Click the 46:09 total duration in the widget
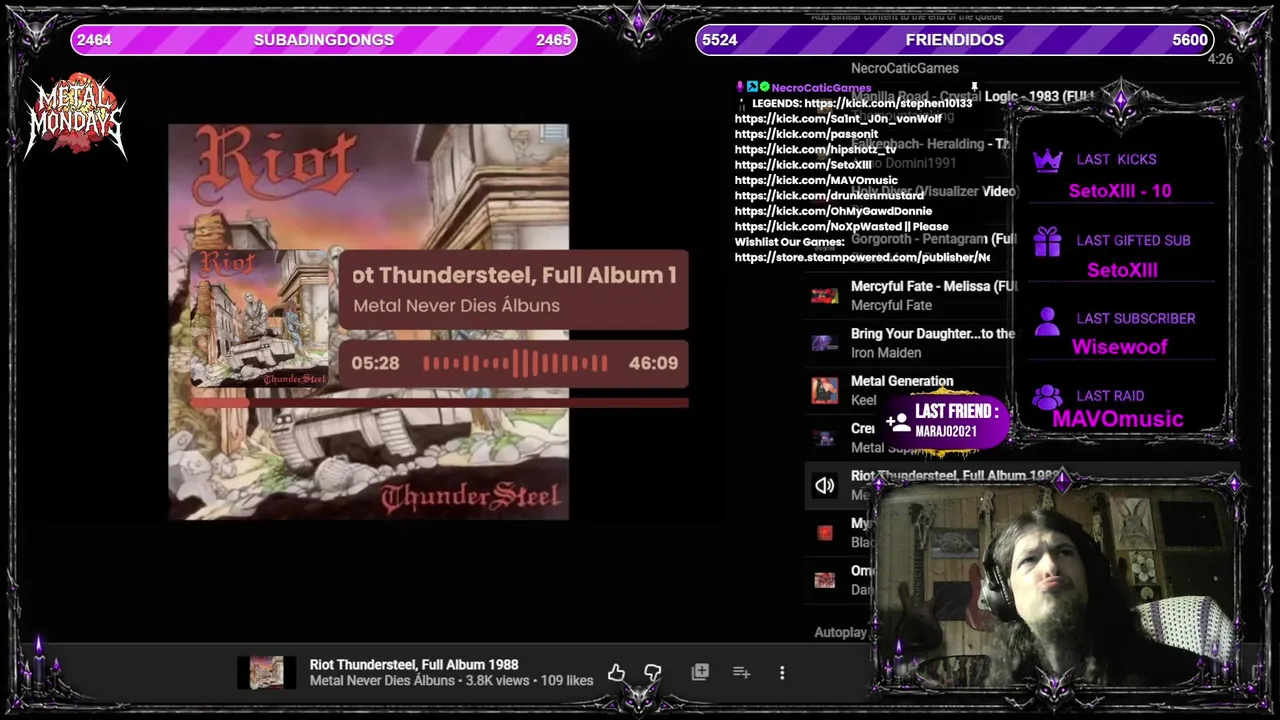 (653, 363)
